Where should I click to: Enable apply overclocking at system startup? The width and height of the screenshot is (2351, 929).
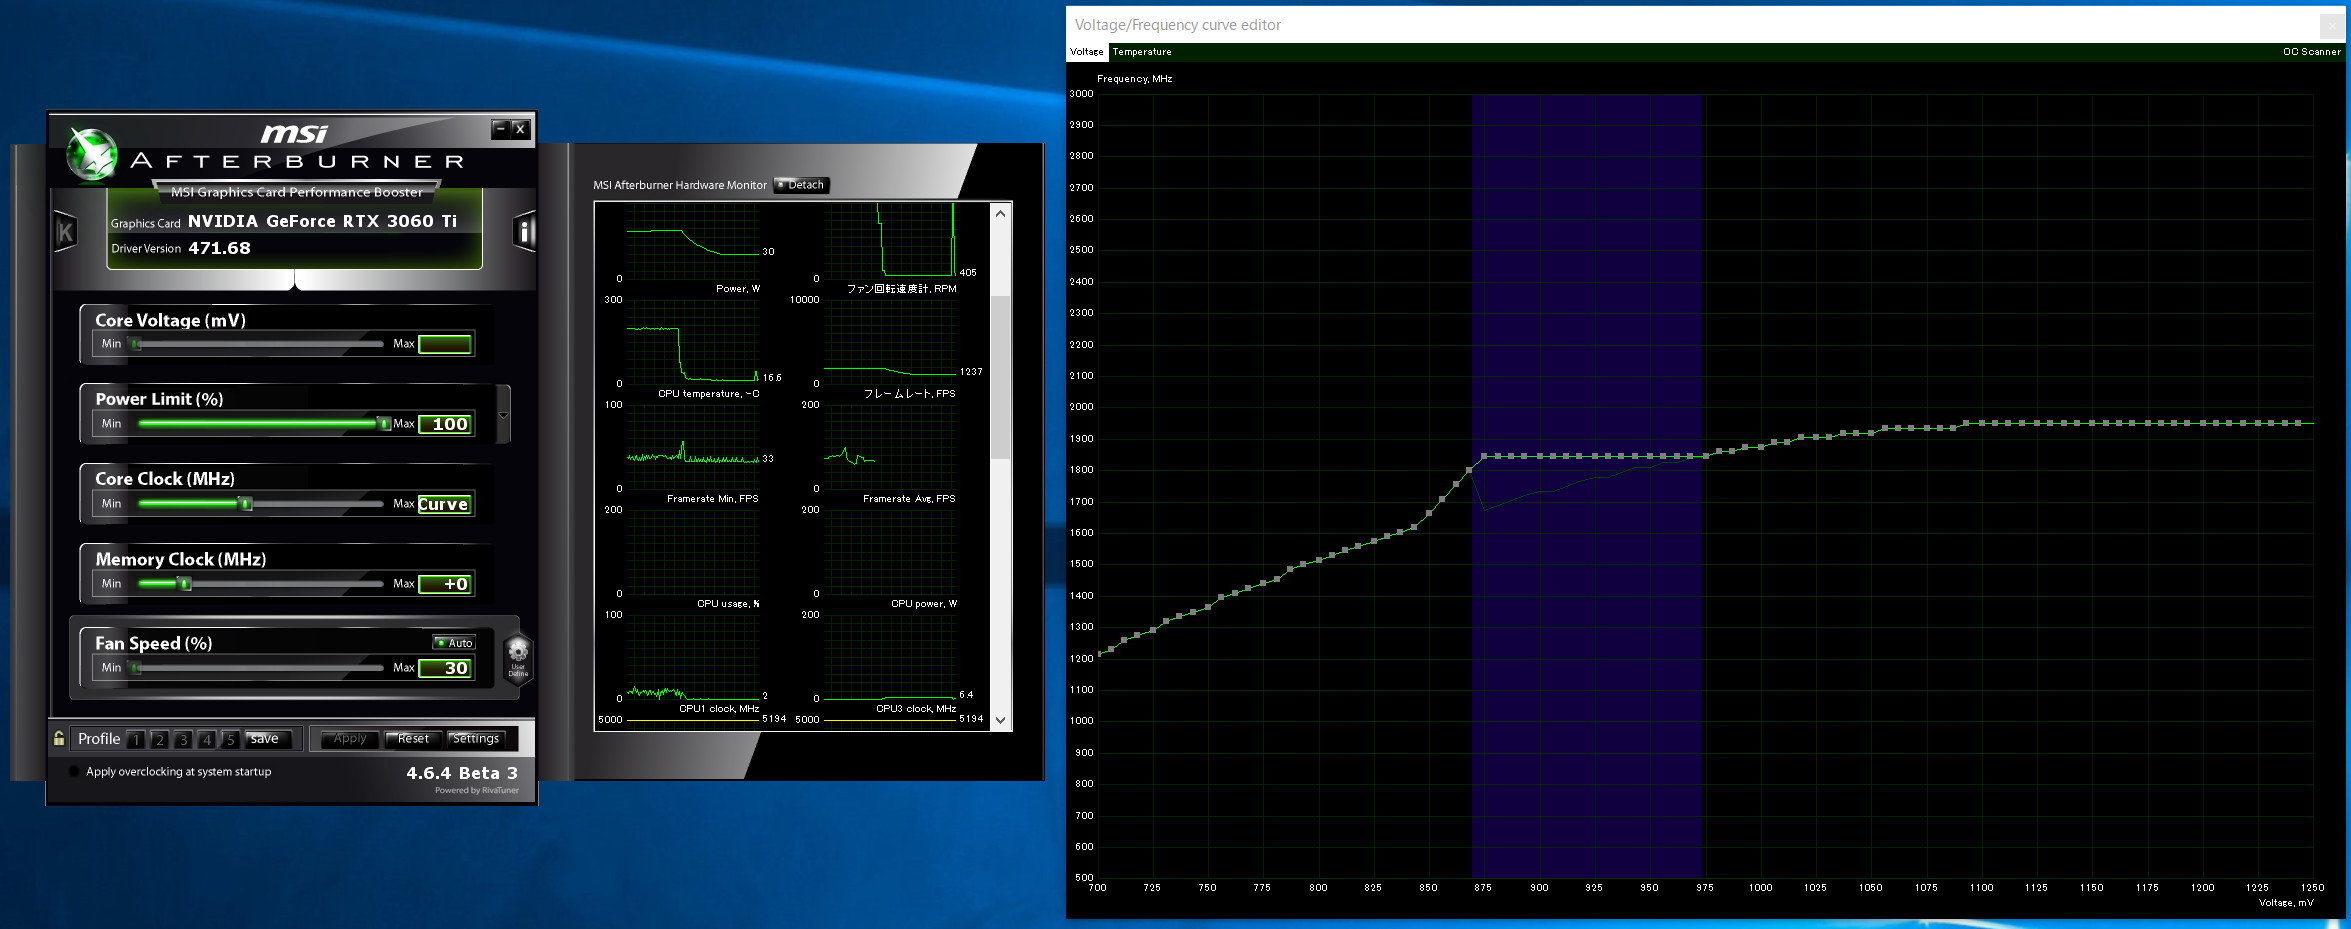(x=74, y=772)
